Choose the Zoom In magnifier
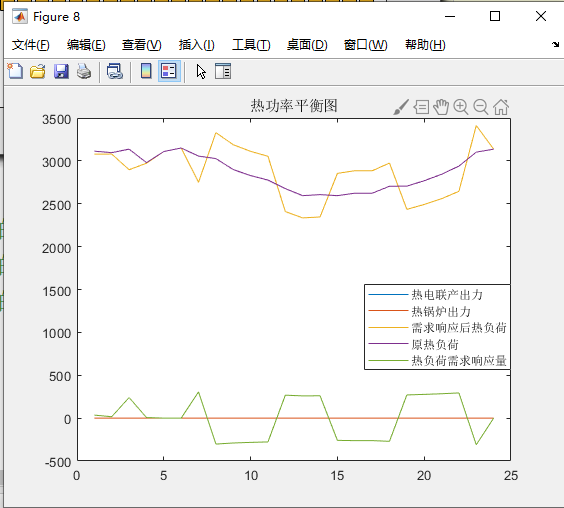 coord(461,107)
